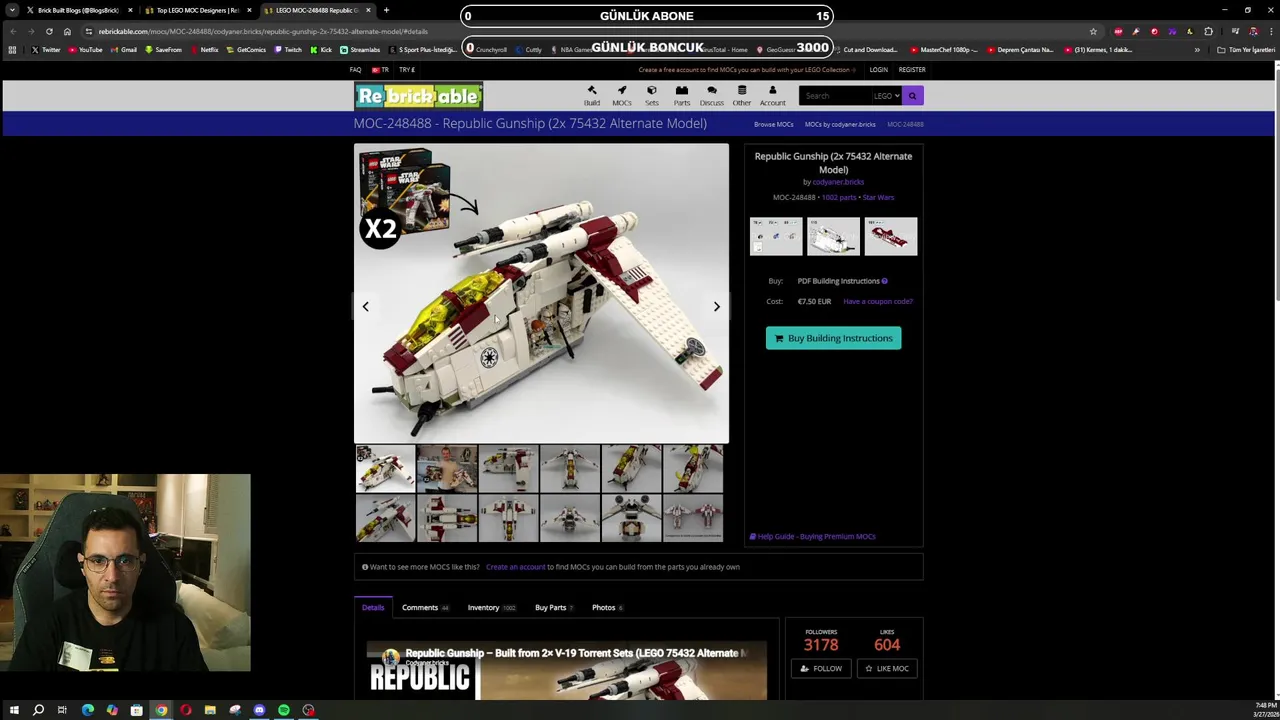Switch to the Comments tab
The width and height of the screenshot is (1280, 720).
pos(425,607)
